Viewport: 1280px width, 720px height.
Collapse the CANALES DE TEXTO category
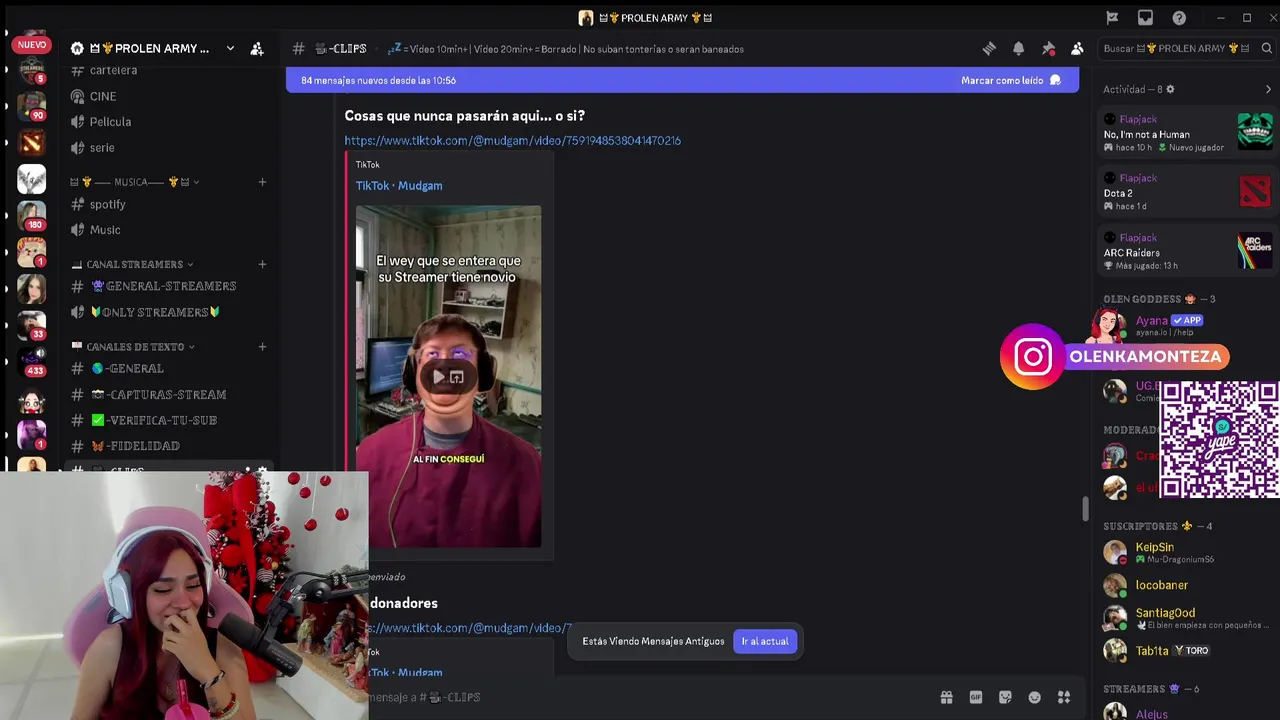pyautogui.click(x=134, y=347)
